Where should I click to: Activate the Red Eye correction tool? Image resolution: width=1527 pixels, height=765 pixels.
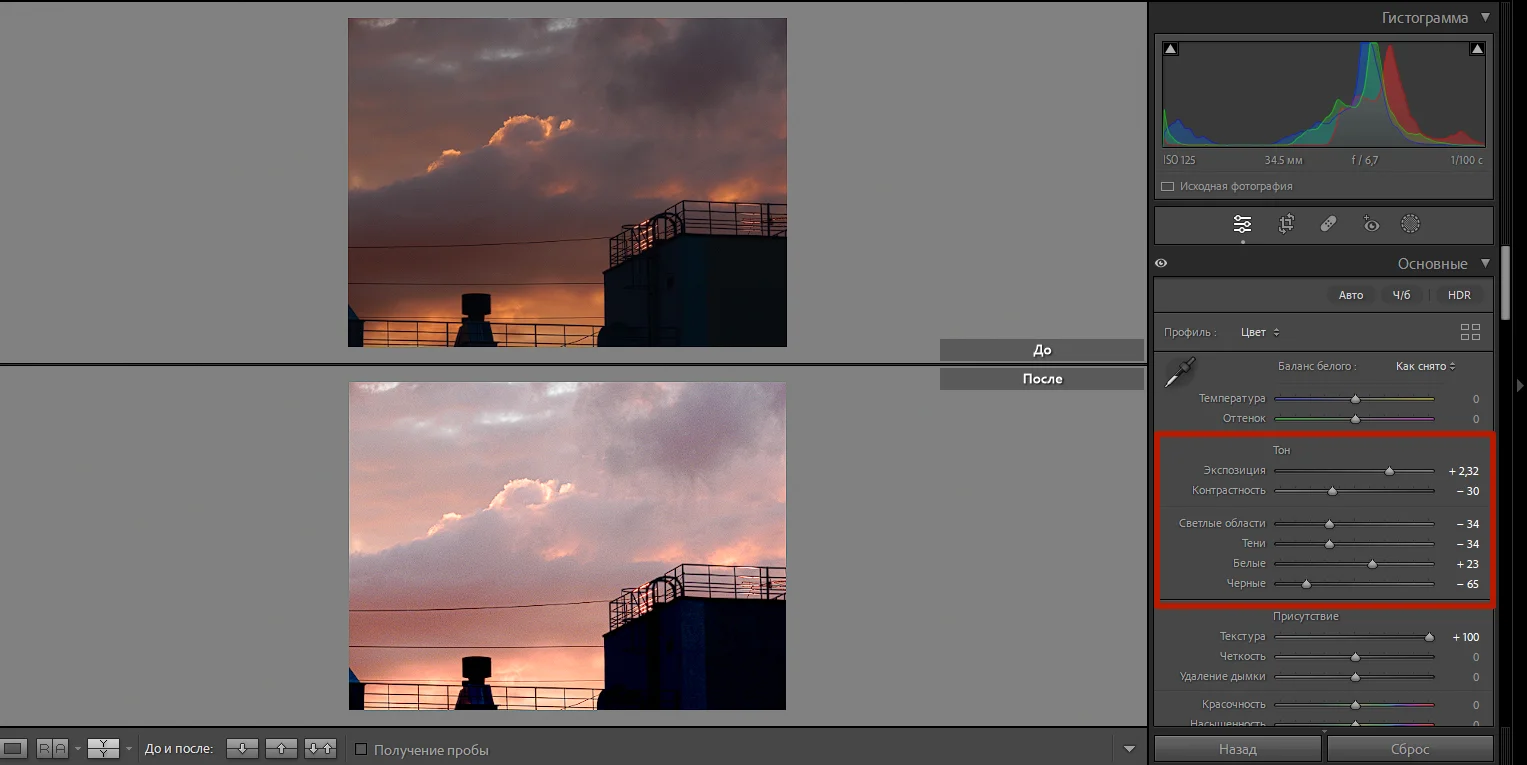[1370, 224]
